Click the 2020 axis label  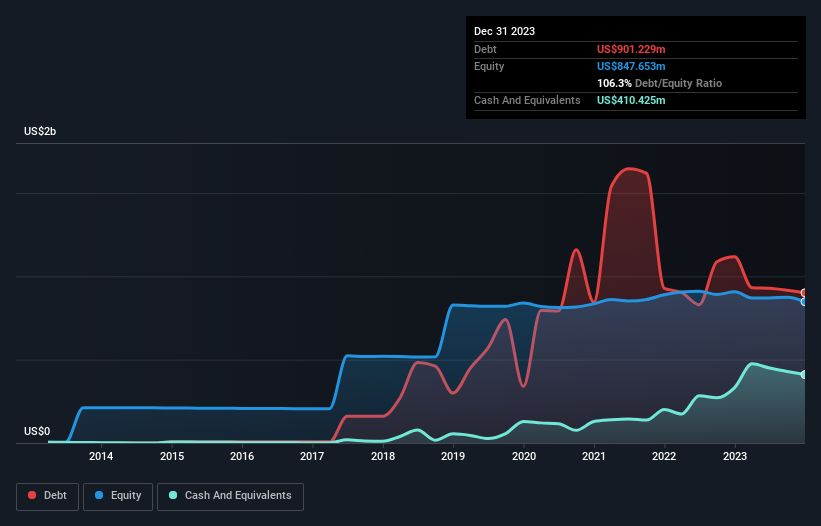coord(524,456)
